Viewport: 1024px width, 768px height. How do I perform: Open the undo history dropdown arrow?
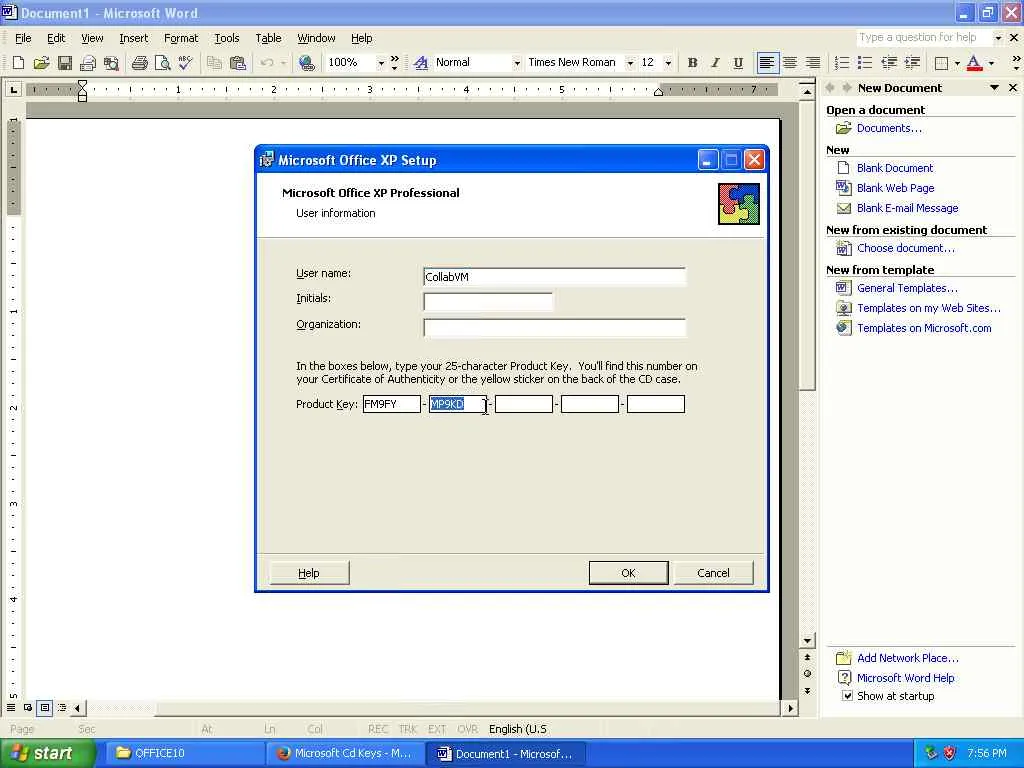[283, 63]
